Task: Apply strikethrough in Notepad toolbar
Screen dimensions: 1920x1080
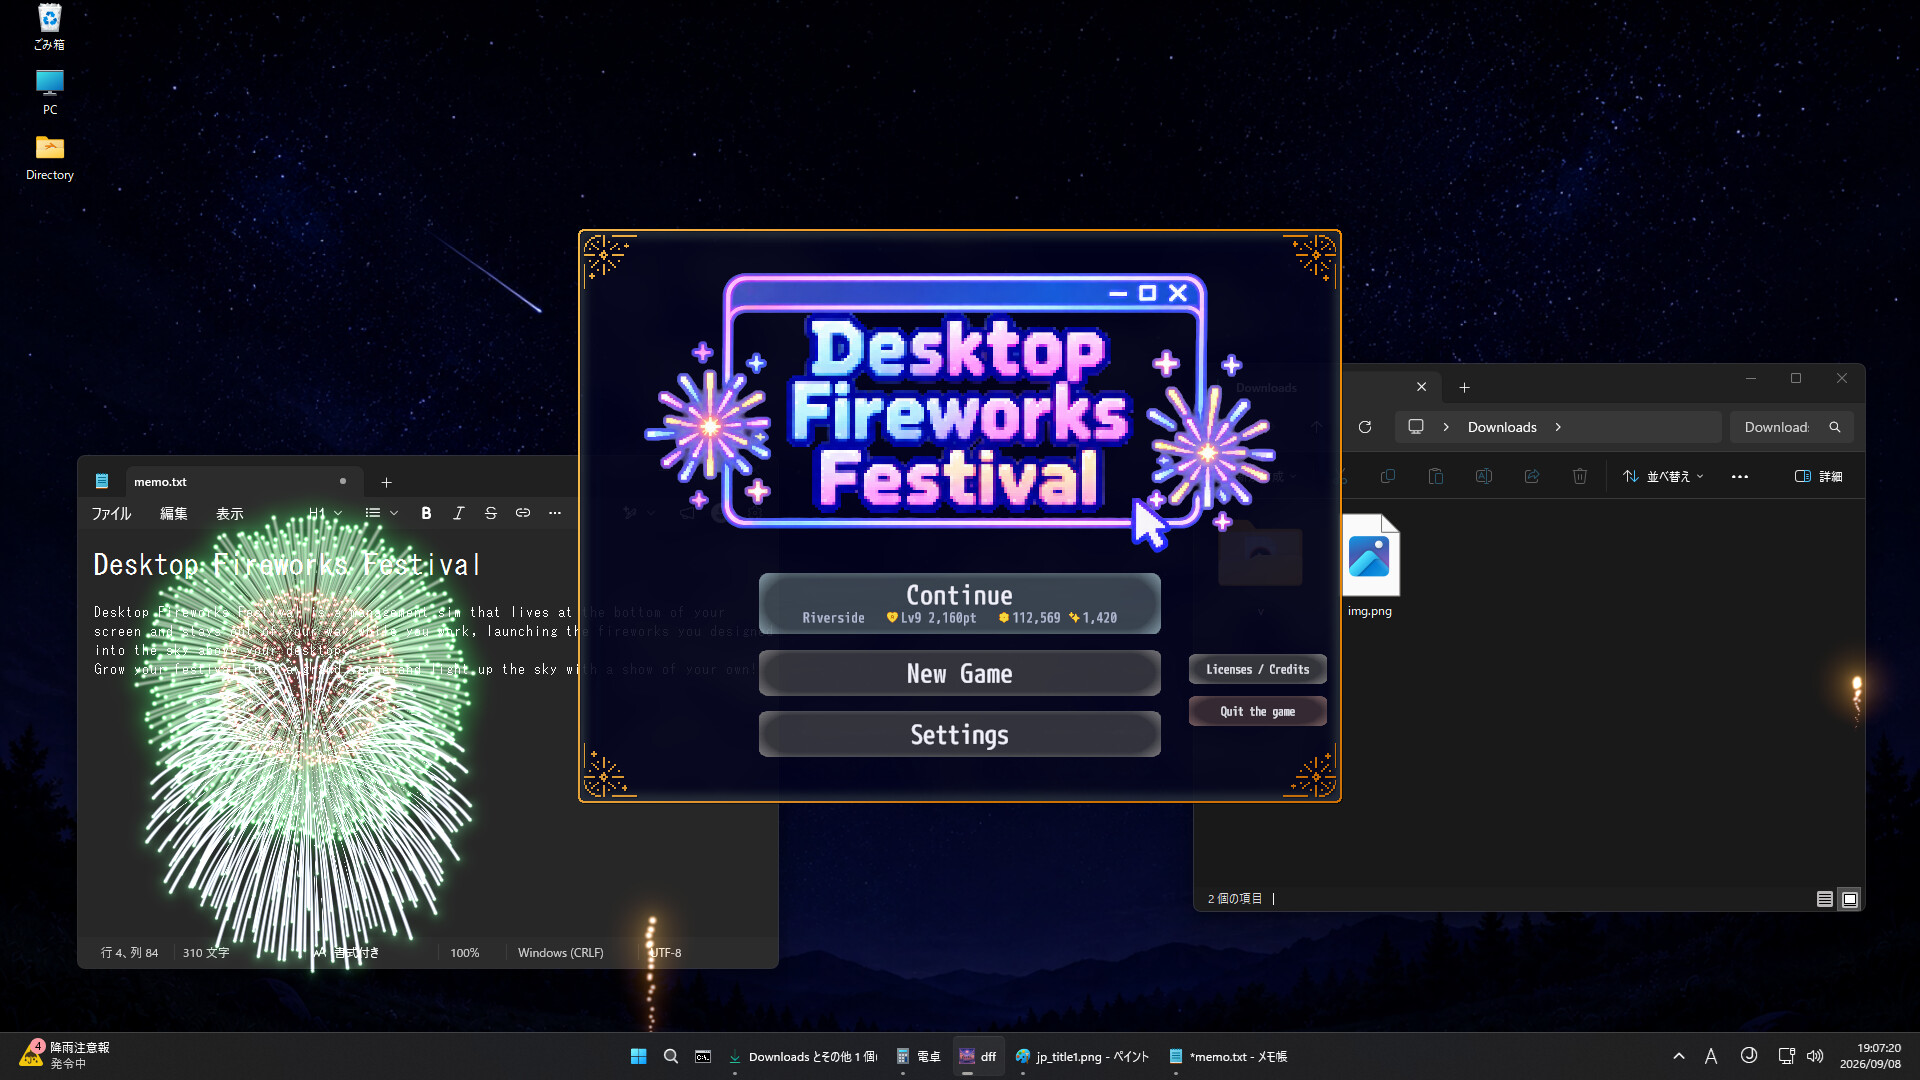Action: click(490, 513)
